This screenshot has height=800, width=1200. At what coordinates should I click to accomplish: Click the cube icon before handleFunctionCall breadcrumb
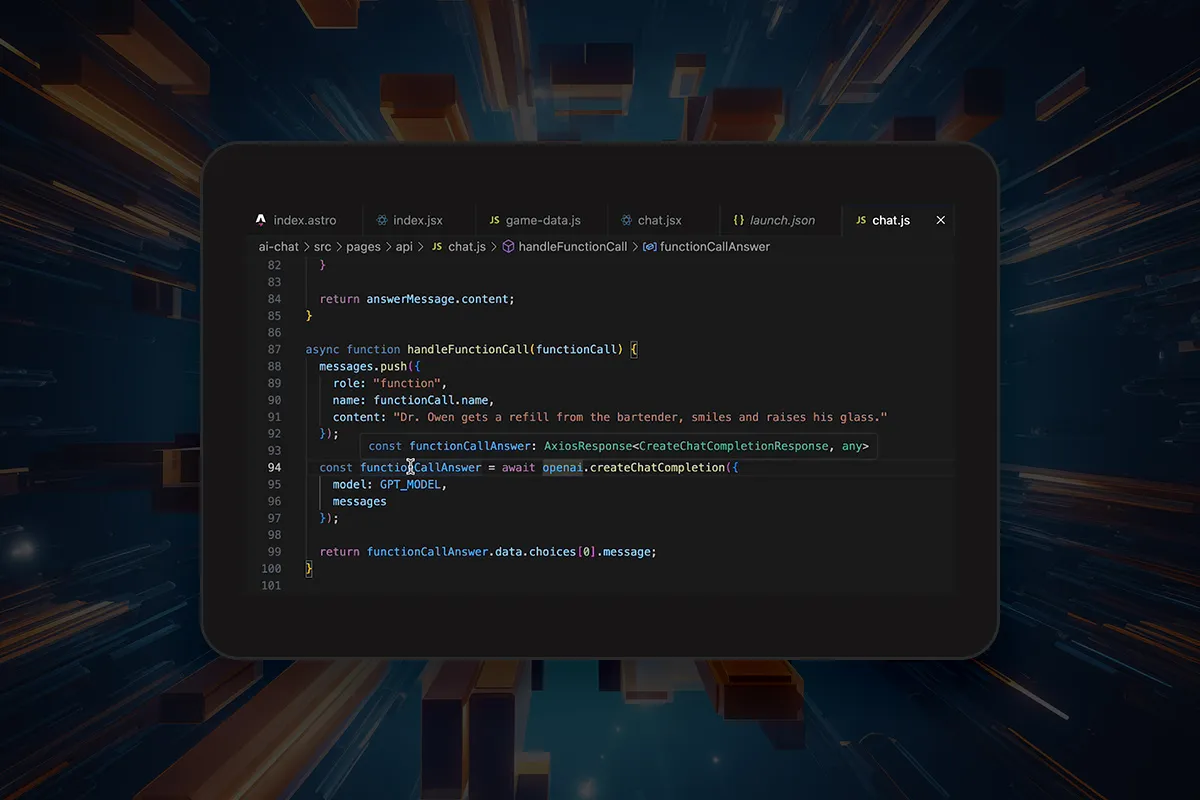pyautogui.click(x=508, y=246)
